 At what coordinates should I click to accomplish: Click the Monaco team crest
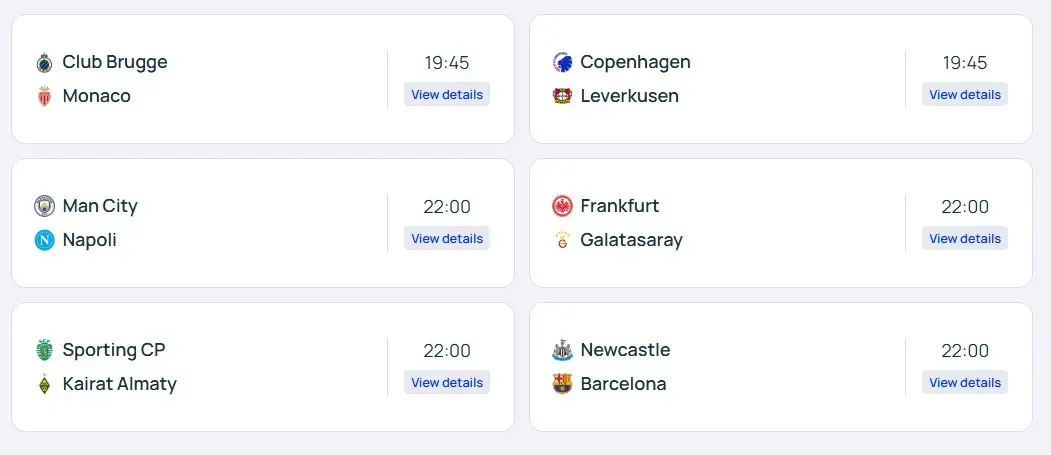coord(44,97)
